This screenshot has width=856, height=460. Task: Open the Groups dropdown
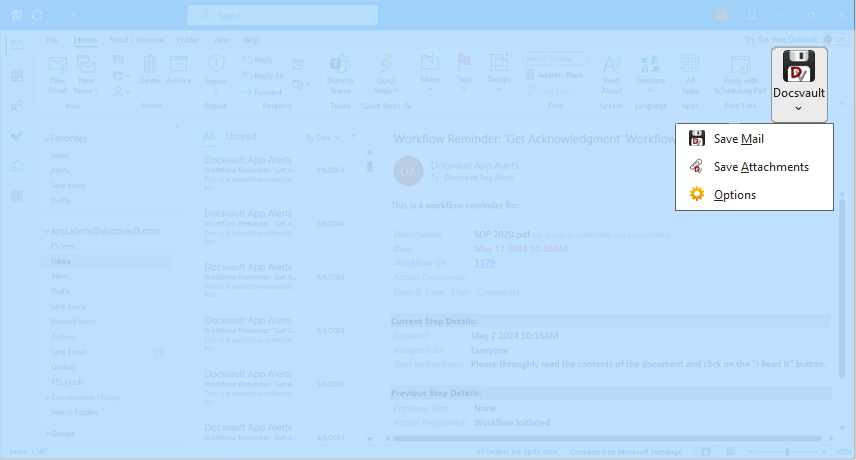499,73
